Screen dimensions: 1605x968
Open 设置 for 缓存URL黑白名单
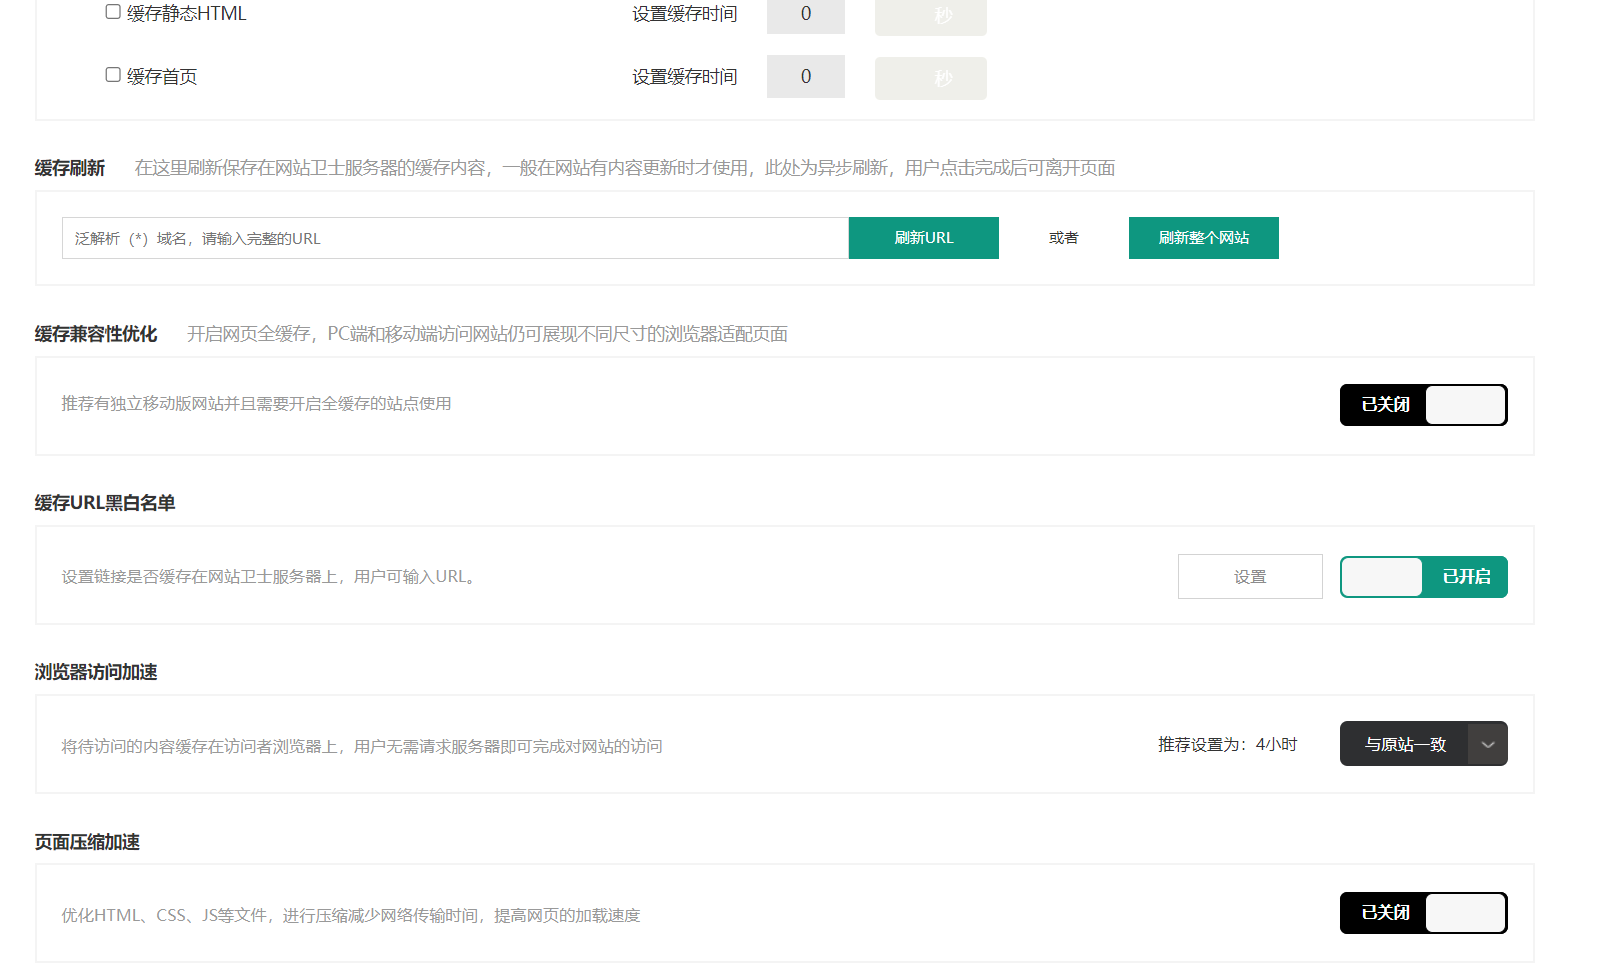point(1249,577)
